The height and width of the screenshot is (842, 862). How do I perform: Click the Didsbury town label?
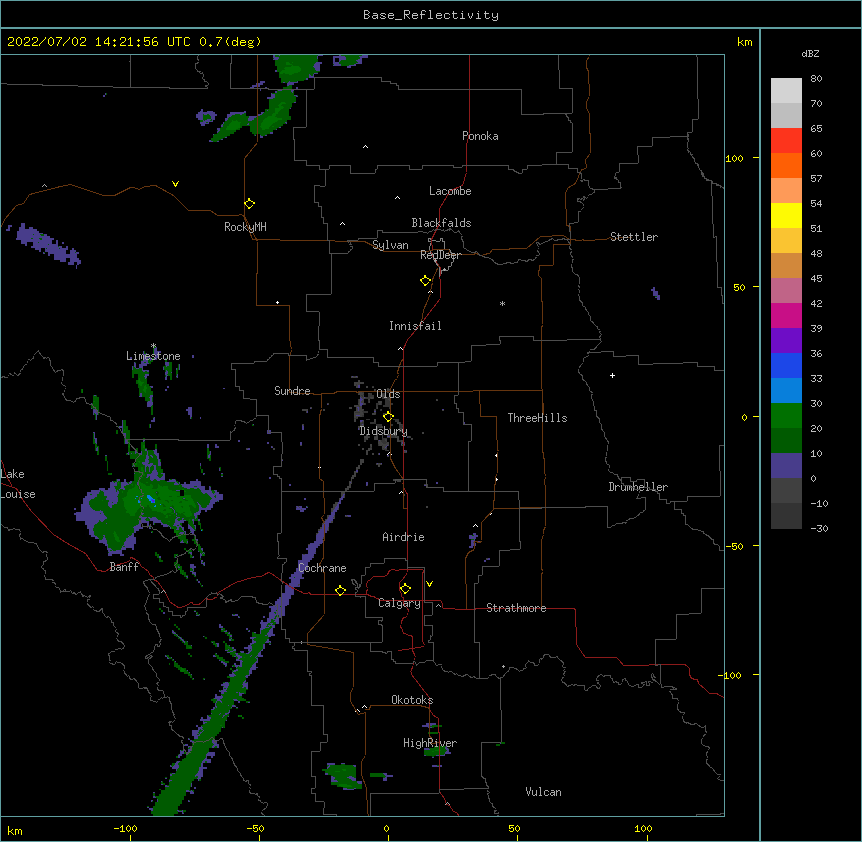[x=383, y=431]
